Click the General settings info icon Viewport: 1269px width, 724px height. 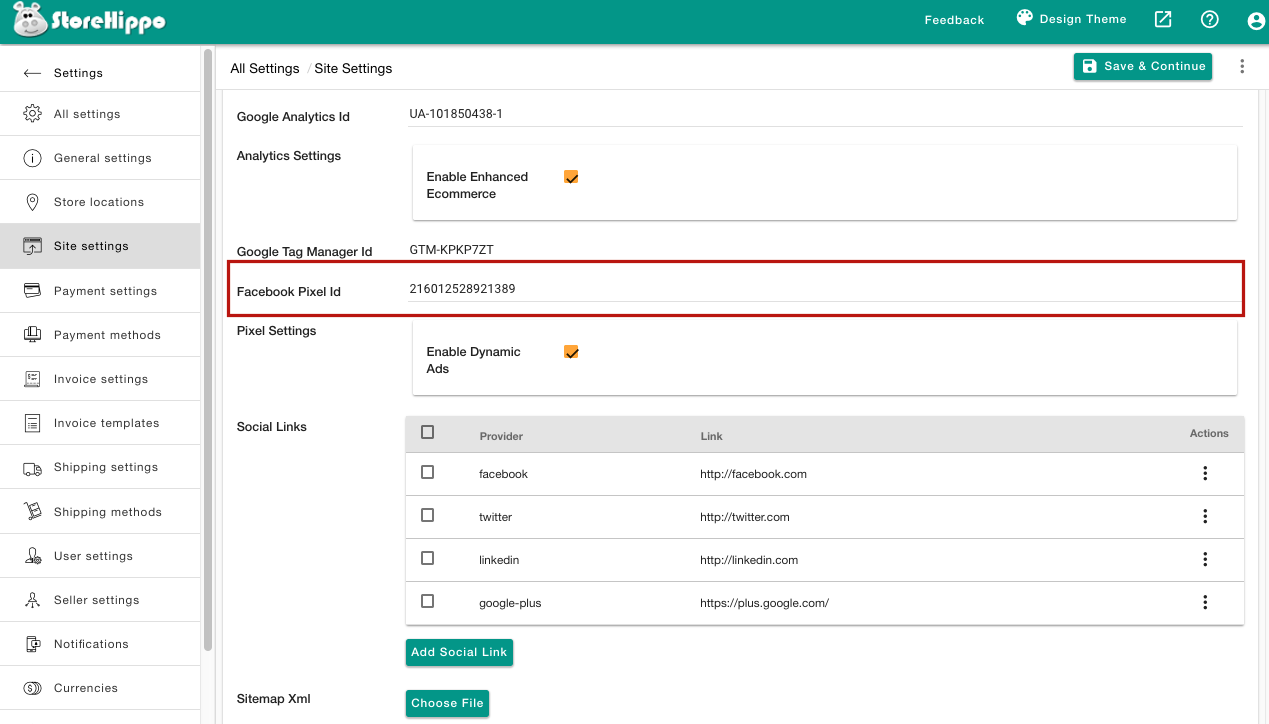33,158
